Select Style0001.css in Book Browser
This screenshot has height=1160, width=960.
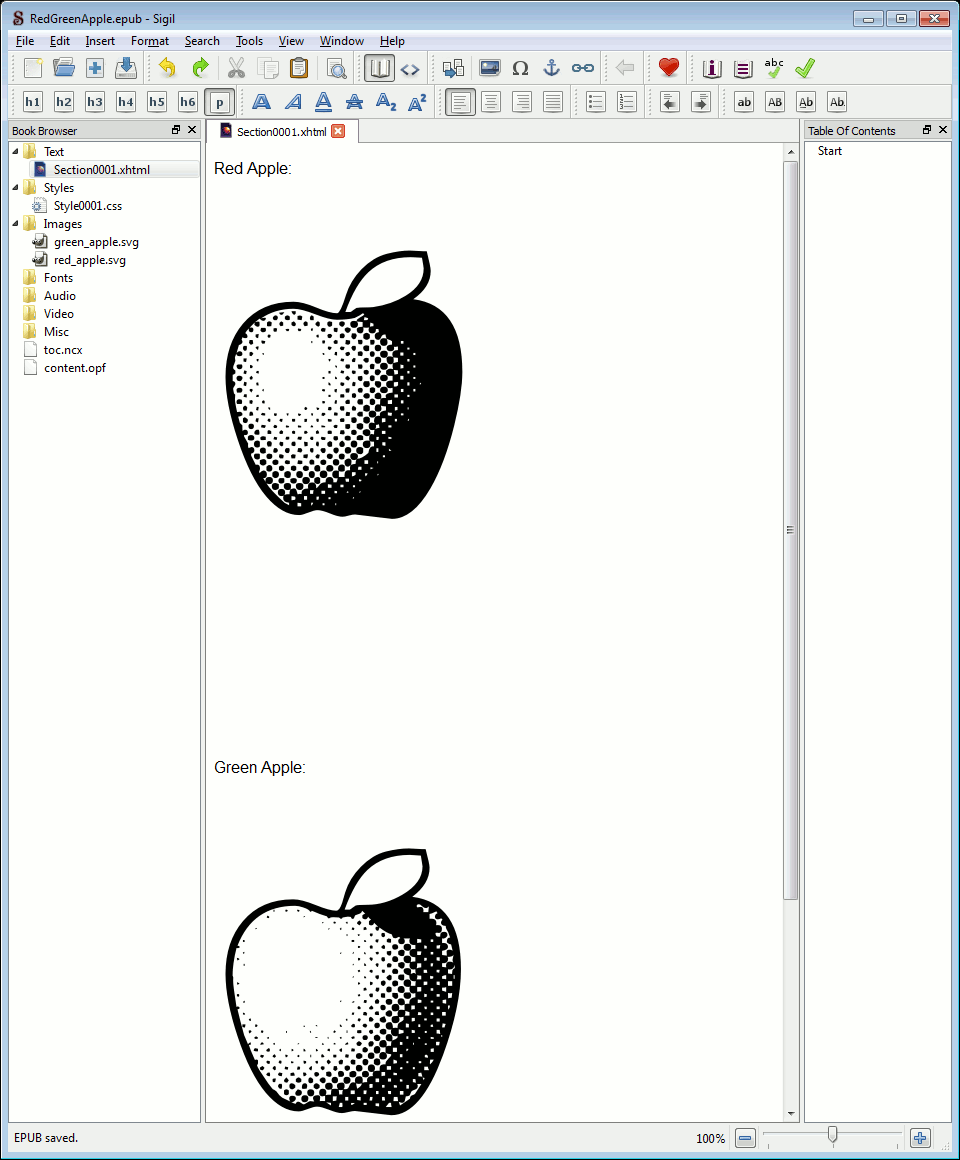pyautogui.click(x=87, y=206)
